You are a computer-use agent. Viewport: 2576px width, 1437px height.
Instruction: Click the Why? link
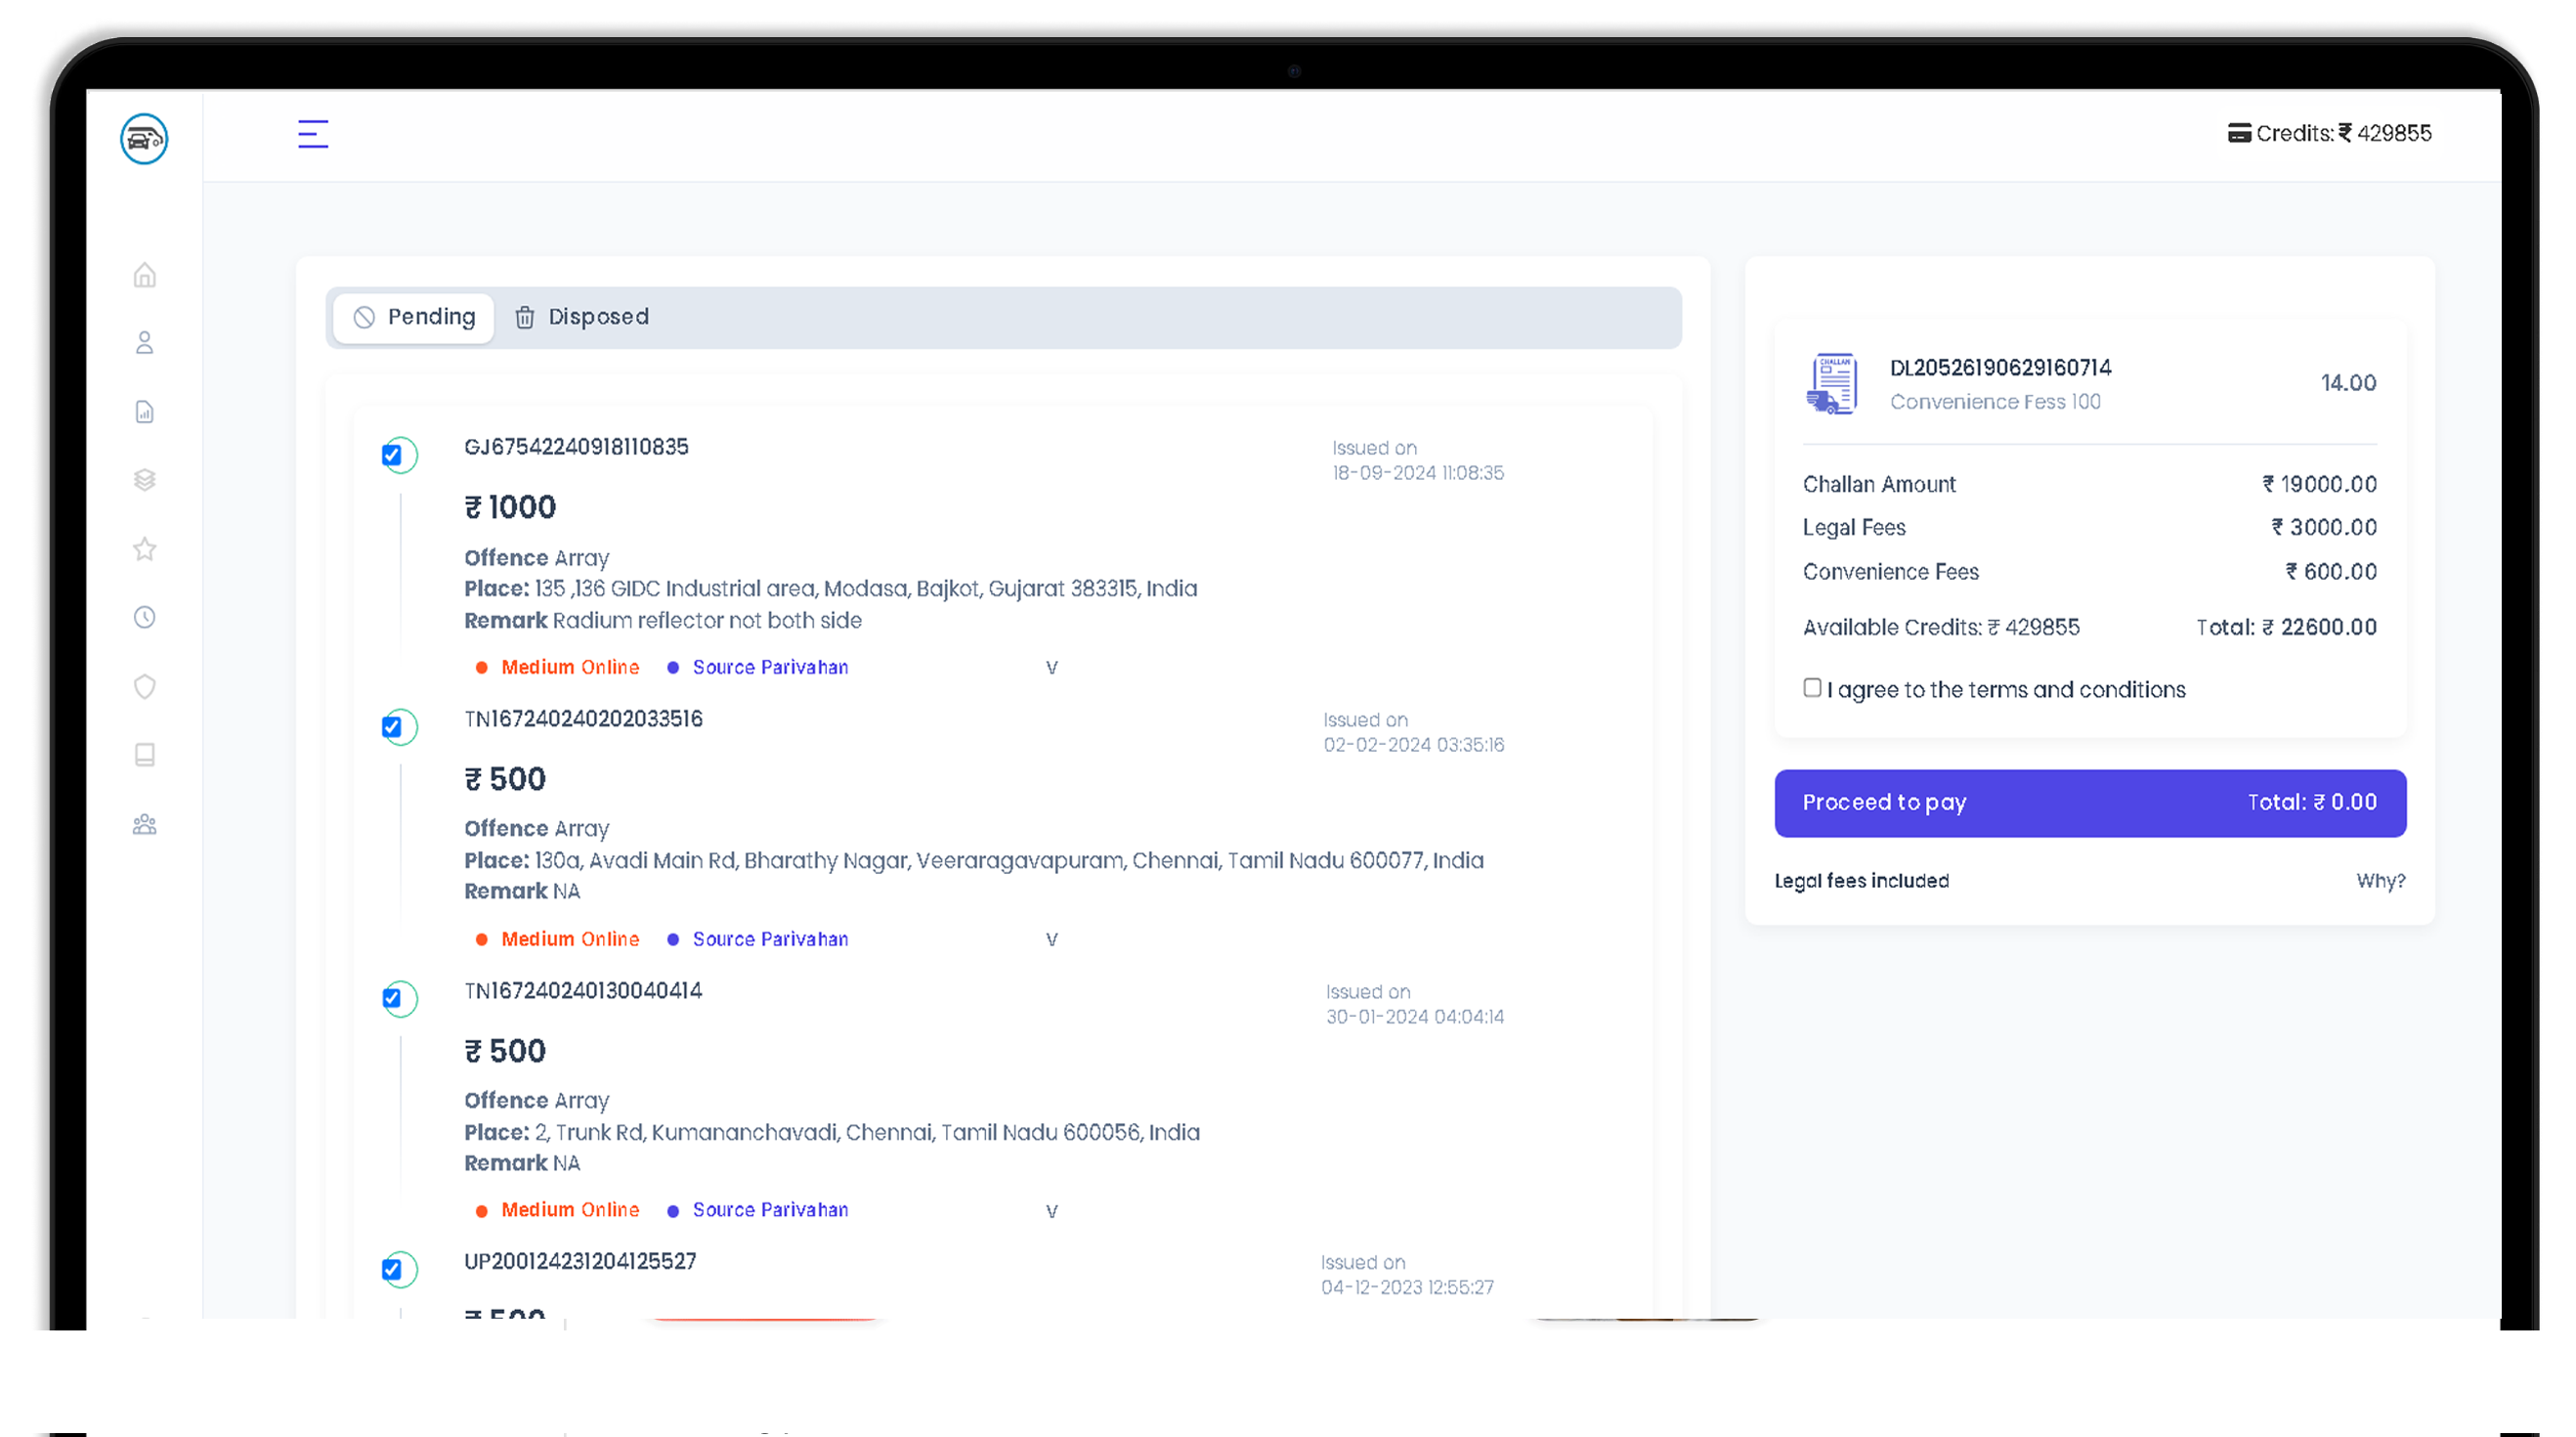2379,881
